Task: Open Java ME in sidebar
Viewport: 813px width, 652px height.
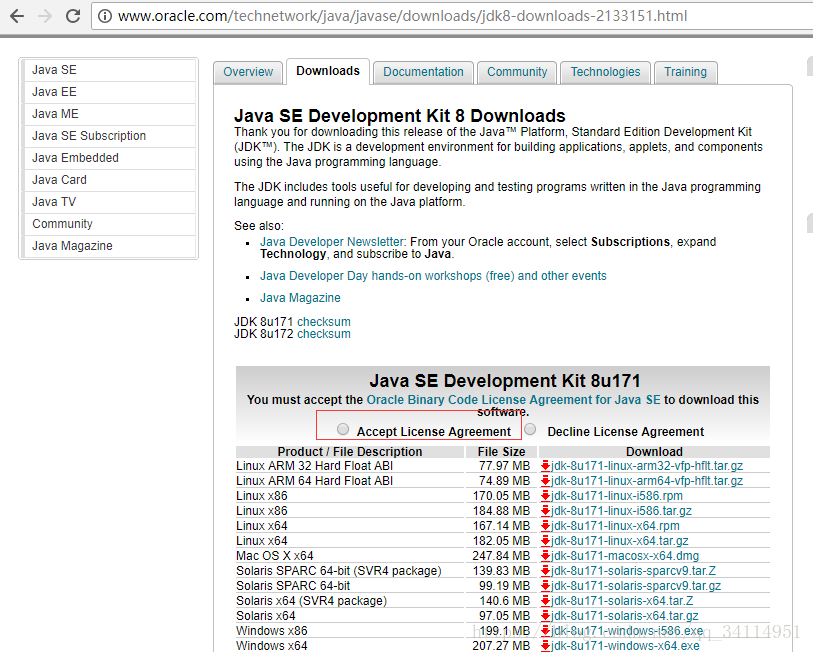Action: tap(109, 114)
